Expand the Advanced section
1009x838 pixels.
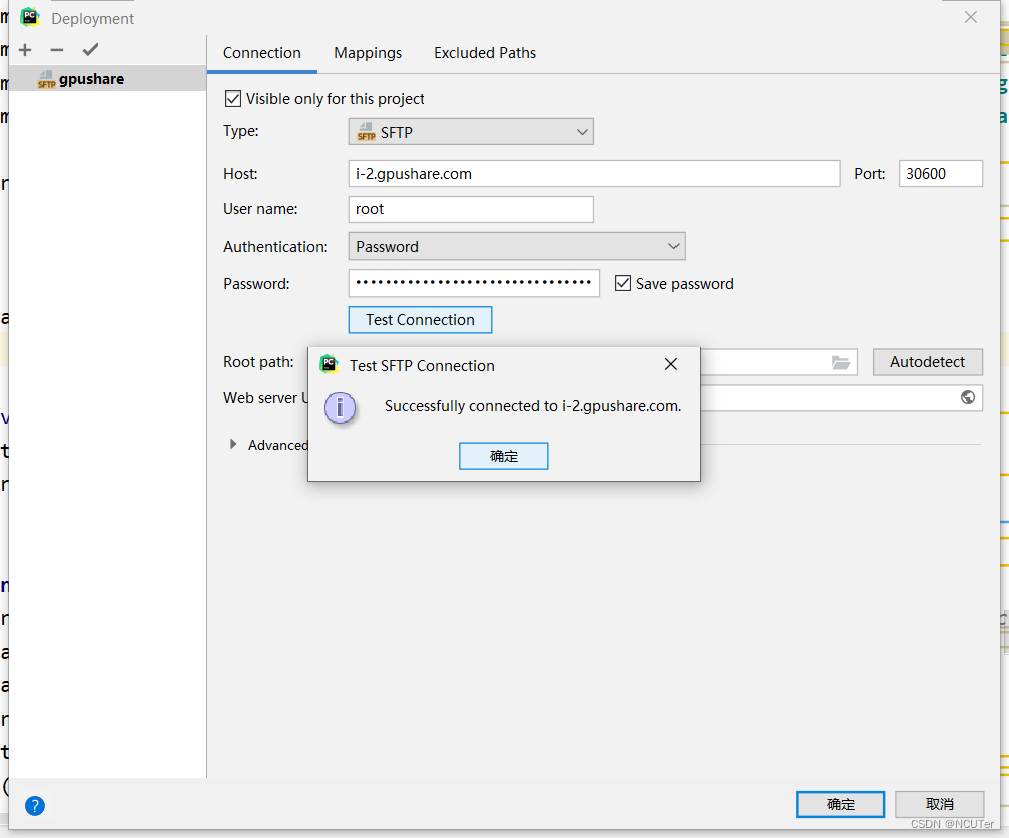[x=234, y=445]
